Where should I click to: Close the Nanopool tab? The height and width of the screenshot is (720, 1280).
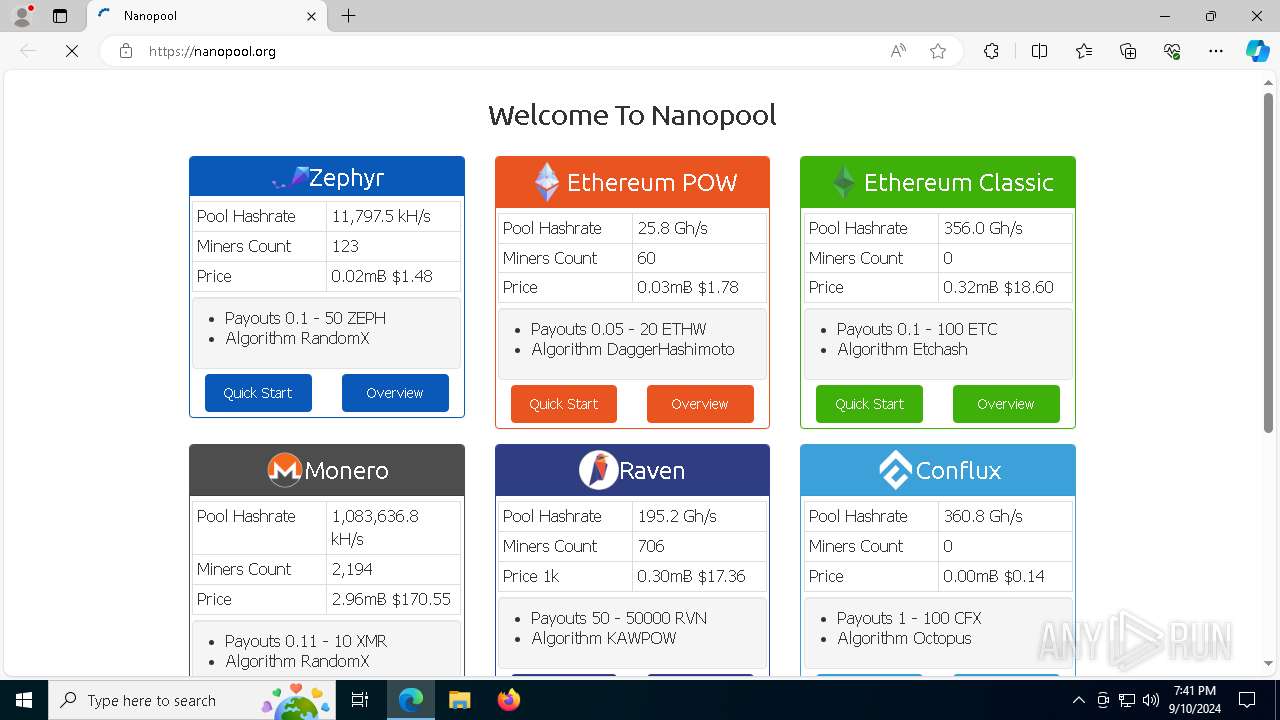point(311,16)
